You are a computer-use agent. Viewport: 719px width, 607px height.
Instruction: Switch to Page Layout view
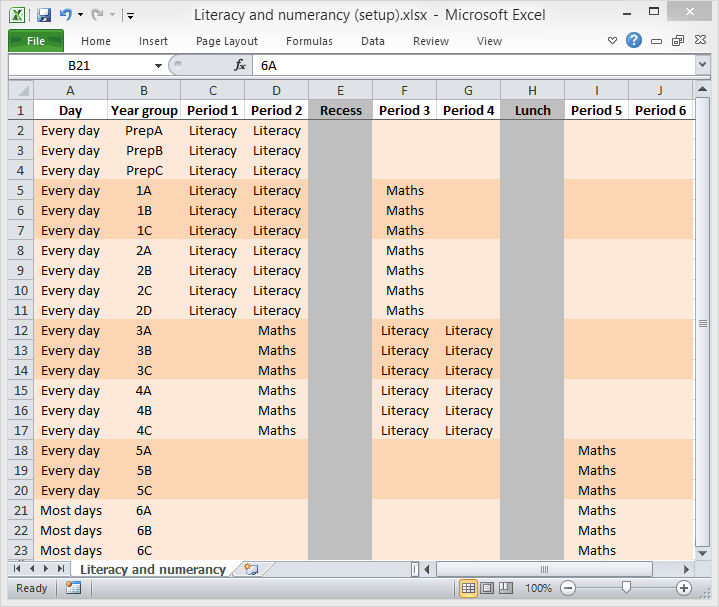[x=487, y=588]
